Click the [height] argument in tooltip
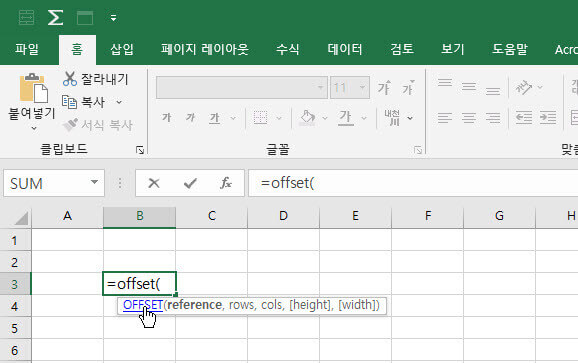This screenshot has height=363, width=578. (x=310, y=305)
